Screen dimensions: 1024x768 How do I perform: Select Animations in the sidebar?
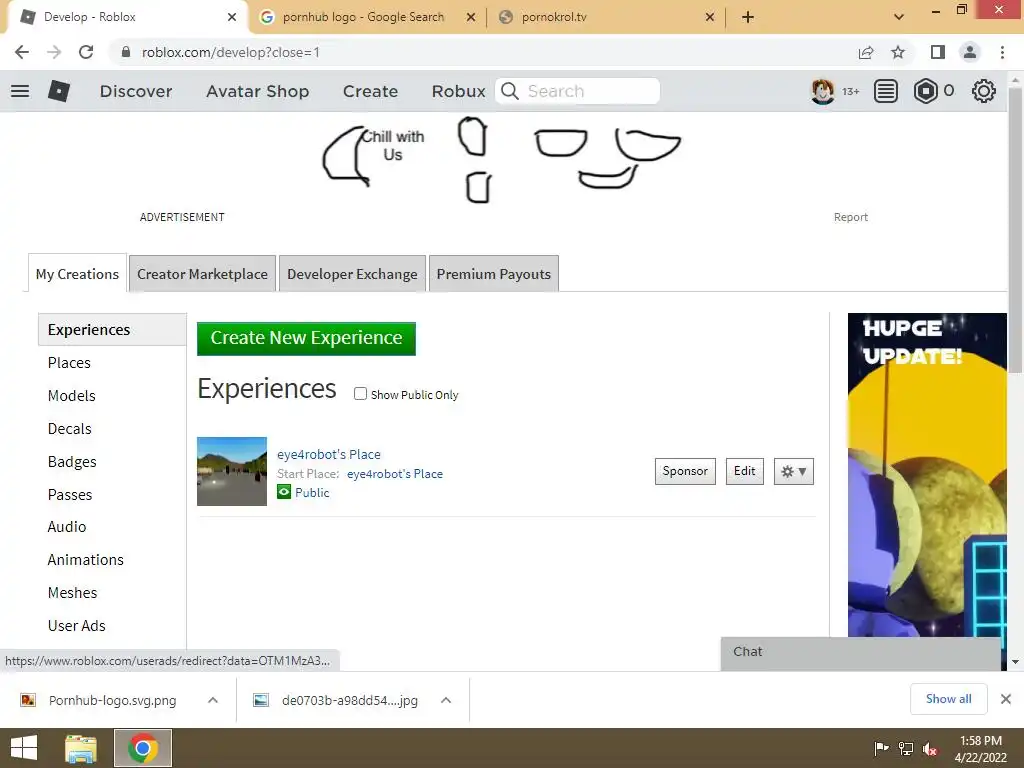[86, 560]
